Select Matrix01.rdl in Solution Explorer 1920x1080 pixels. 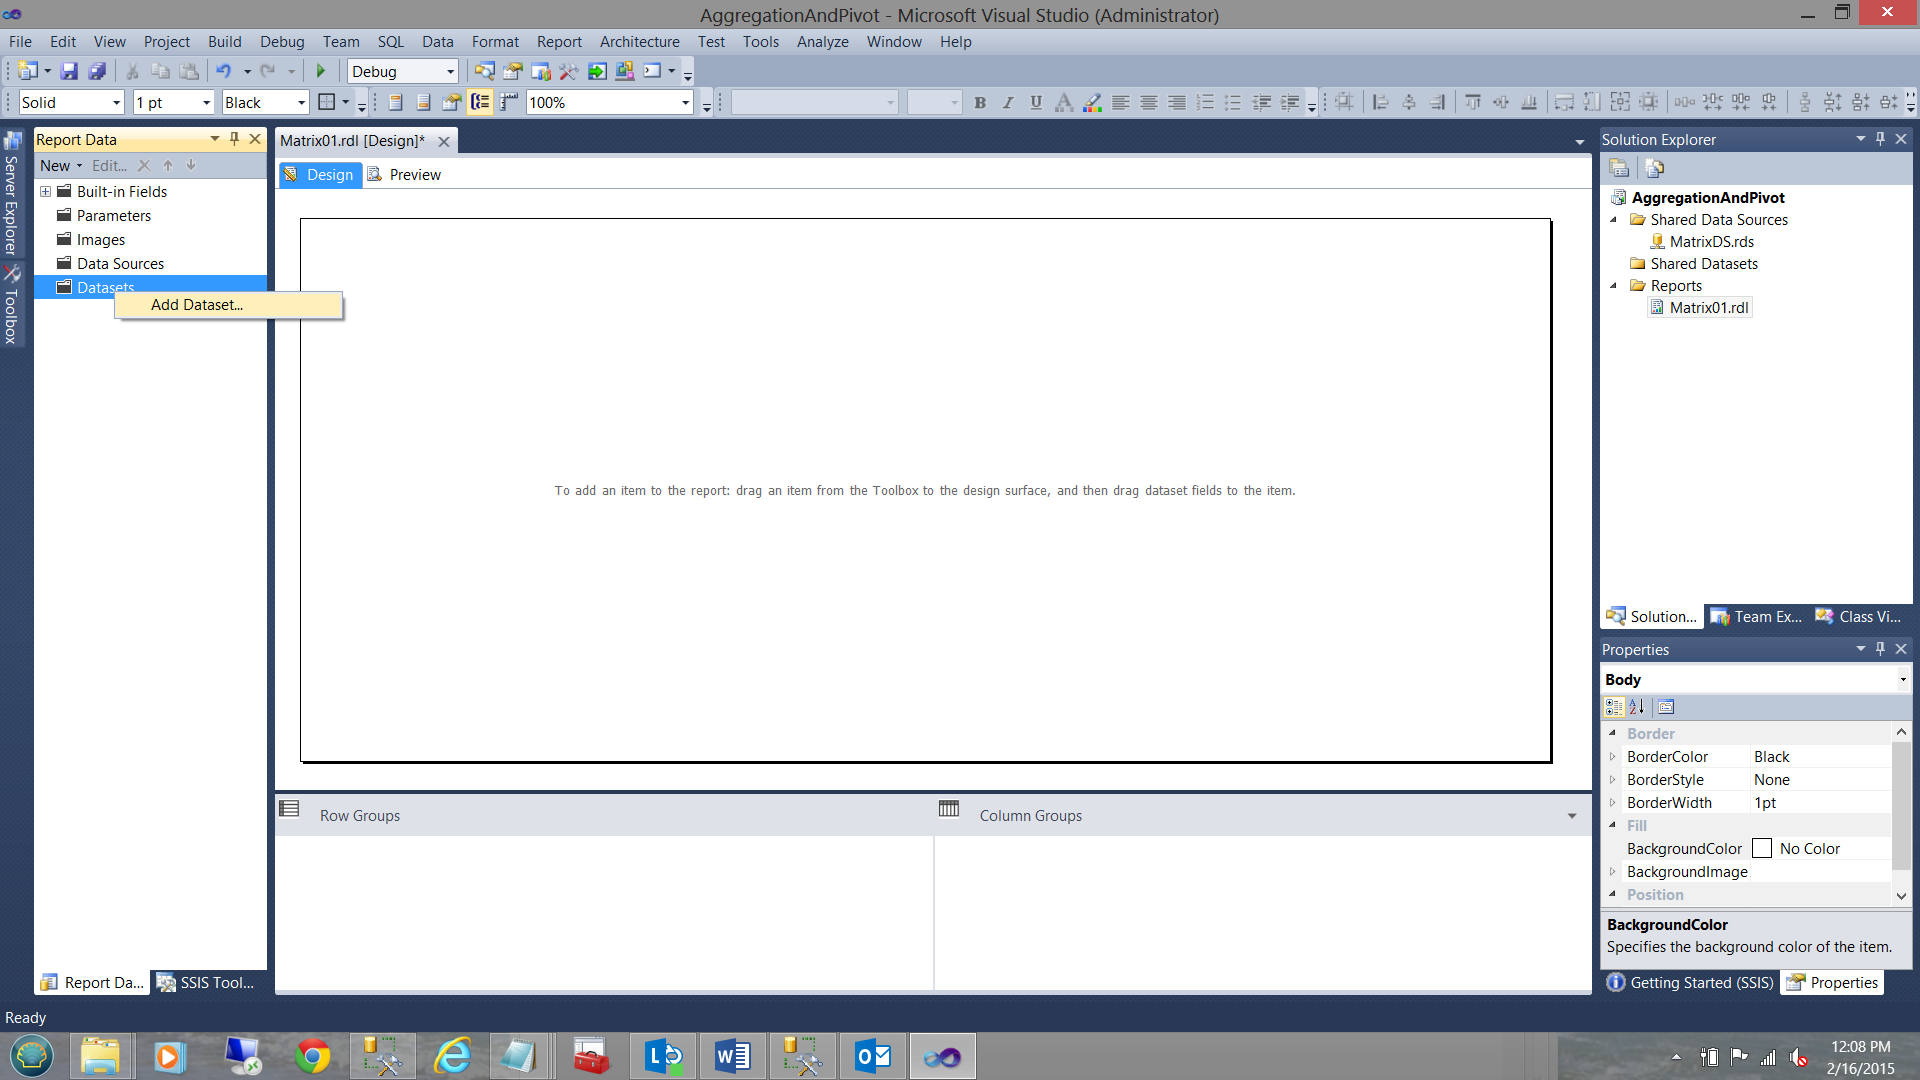pyautogui.click(x=1708, y=308)
